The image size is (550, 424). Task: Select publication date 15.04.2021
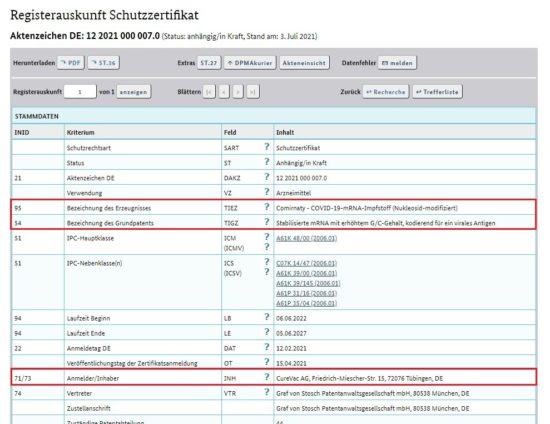(x=291, y=364)
